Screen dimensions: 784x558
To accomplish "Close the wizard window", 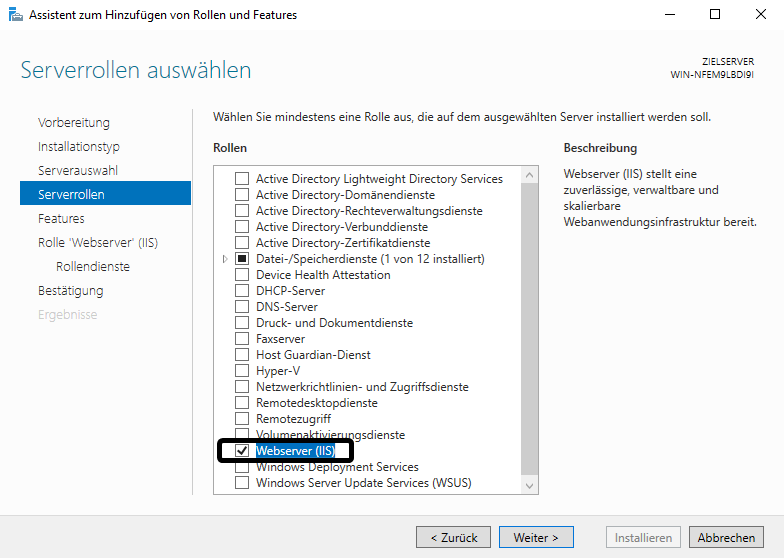I will (760, 14).
